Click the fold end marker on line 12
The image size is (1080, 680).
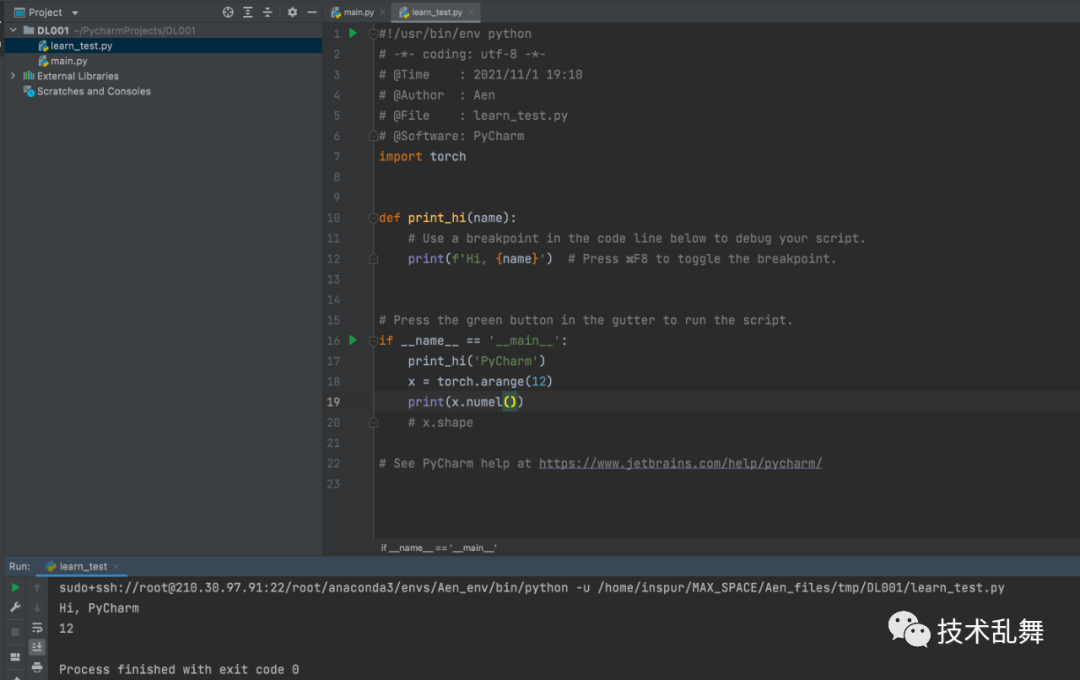(373, 259)
